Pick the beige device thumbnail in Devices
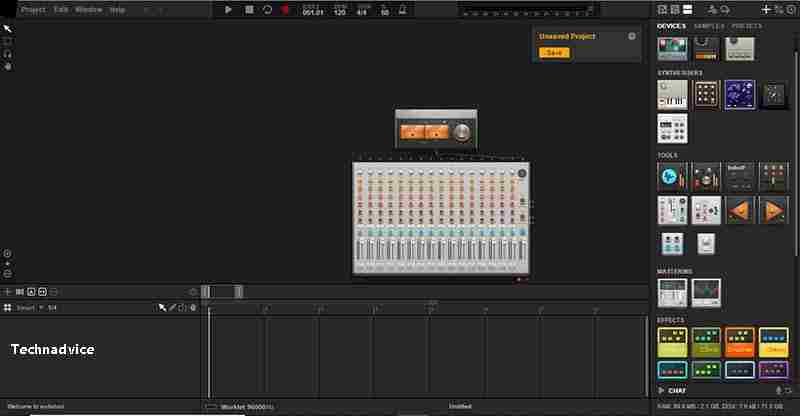The height and width of the screenshot is (416, 800). (739, 49)
